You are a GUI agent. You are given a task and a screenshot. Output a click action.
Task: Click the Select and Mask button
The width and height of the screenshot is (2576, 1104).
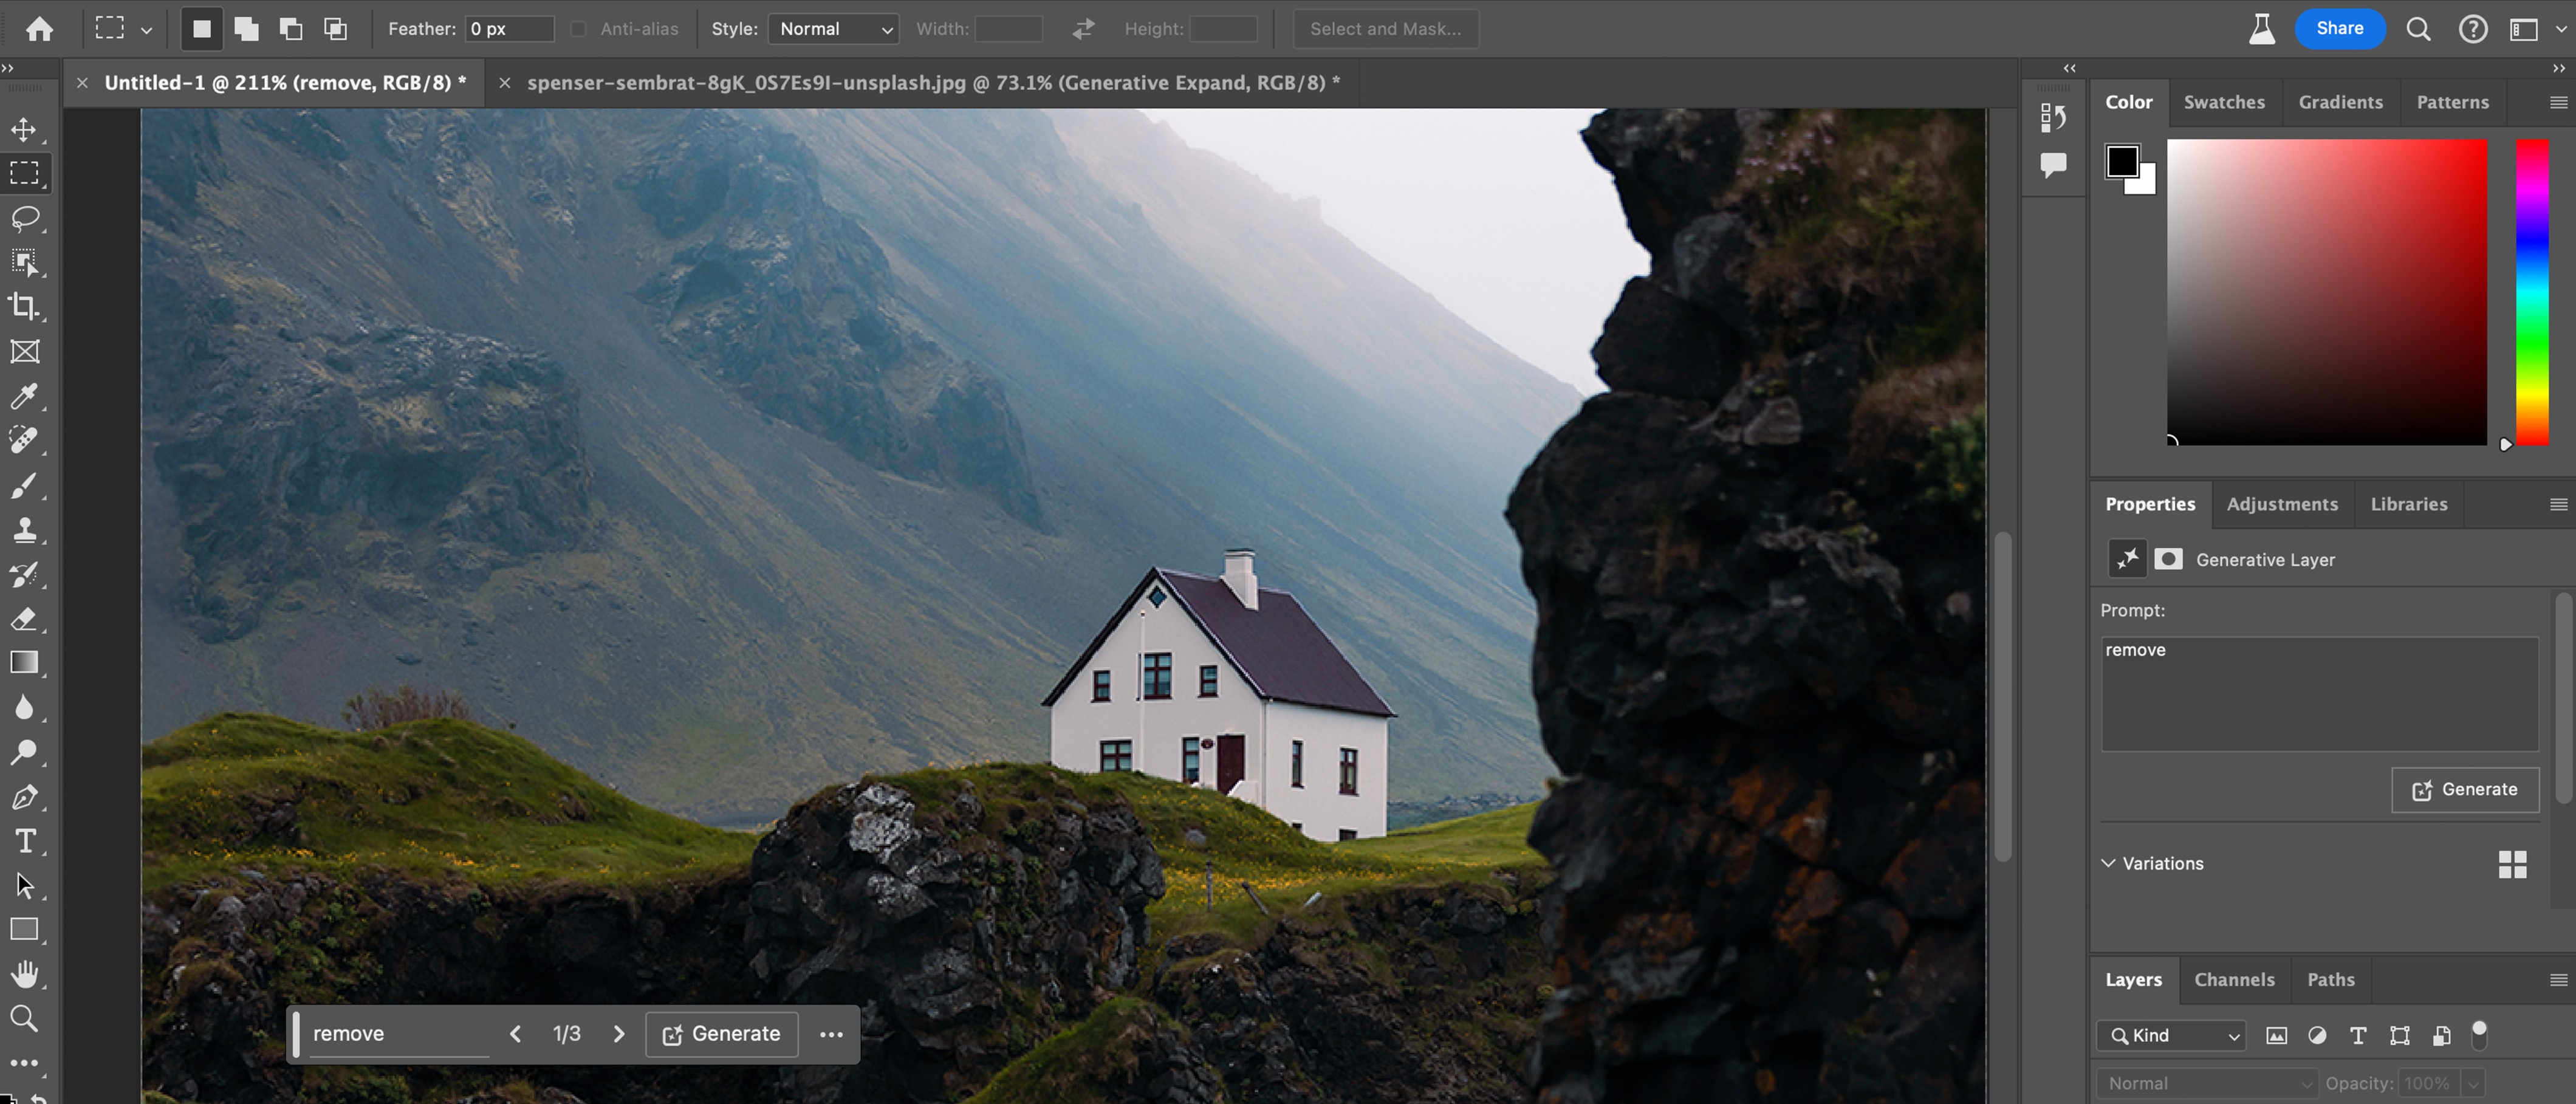pyautogui.click(x=1385, y=29)
